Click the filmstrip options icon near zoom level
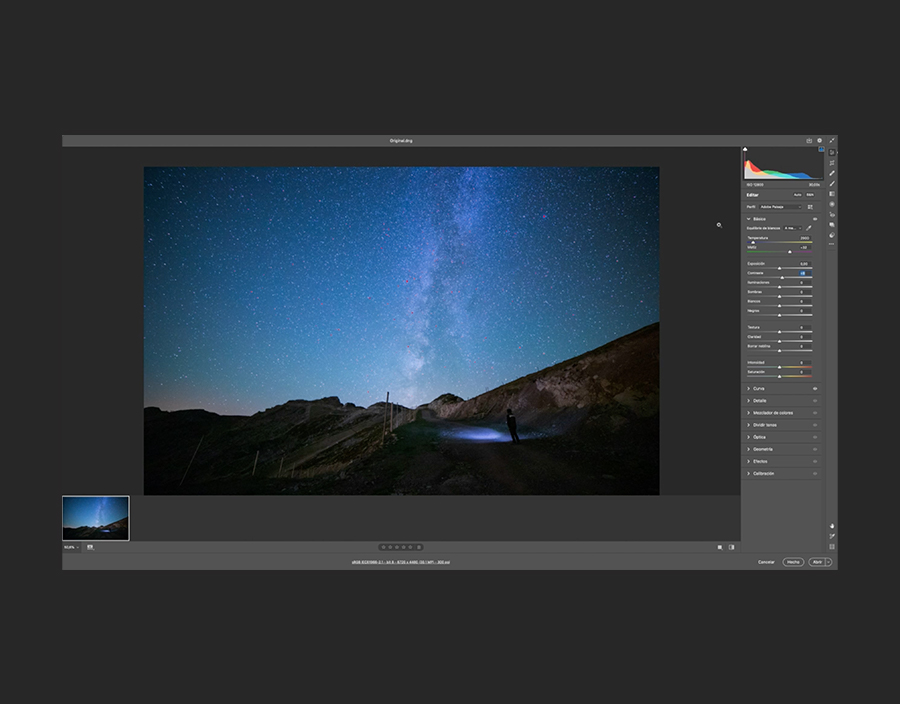Viewport: 900px width, 704px height. tap(90, 547)
